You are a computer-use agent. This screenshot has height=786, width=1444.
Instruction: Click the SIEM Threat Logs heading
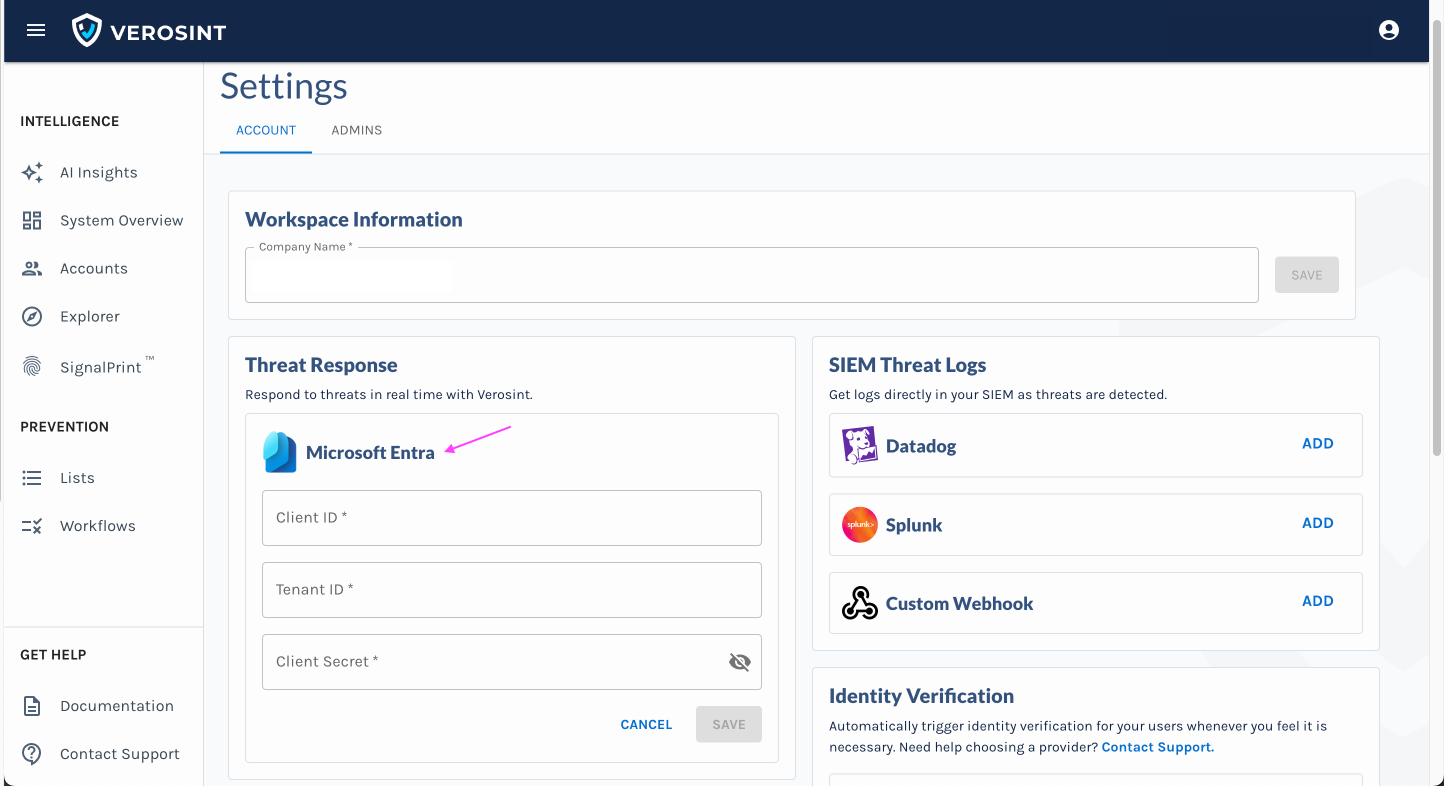(908, 365)
